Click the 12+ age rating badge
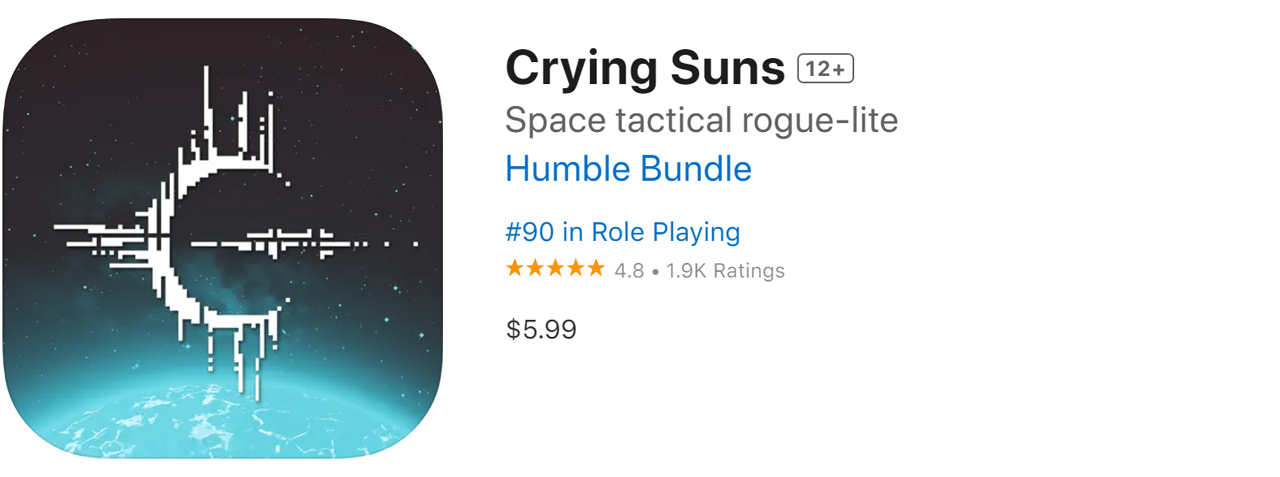Viewport: 1280px width, 477px height. (825, 69)
